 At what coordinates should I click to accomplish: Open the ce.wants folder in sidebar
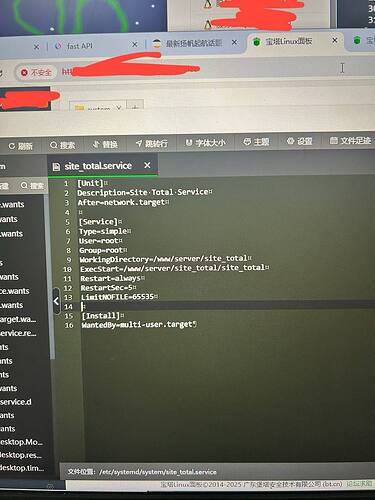(15, 291)
